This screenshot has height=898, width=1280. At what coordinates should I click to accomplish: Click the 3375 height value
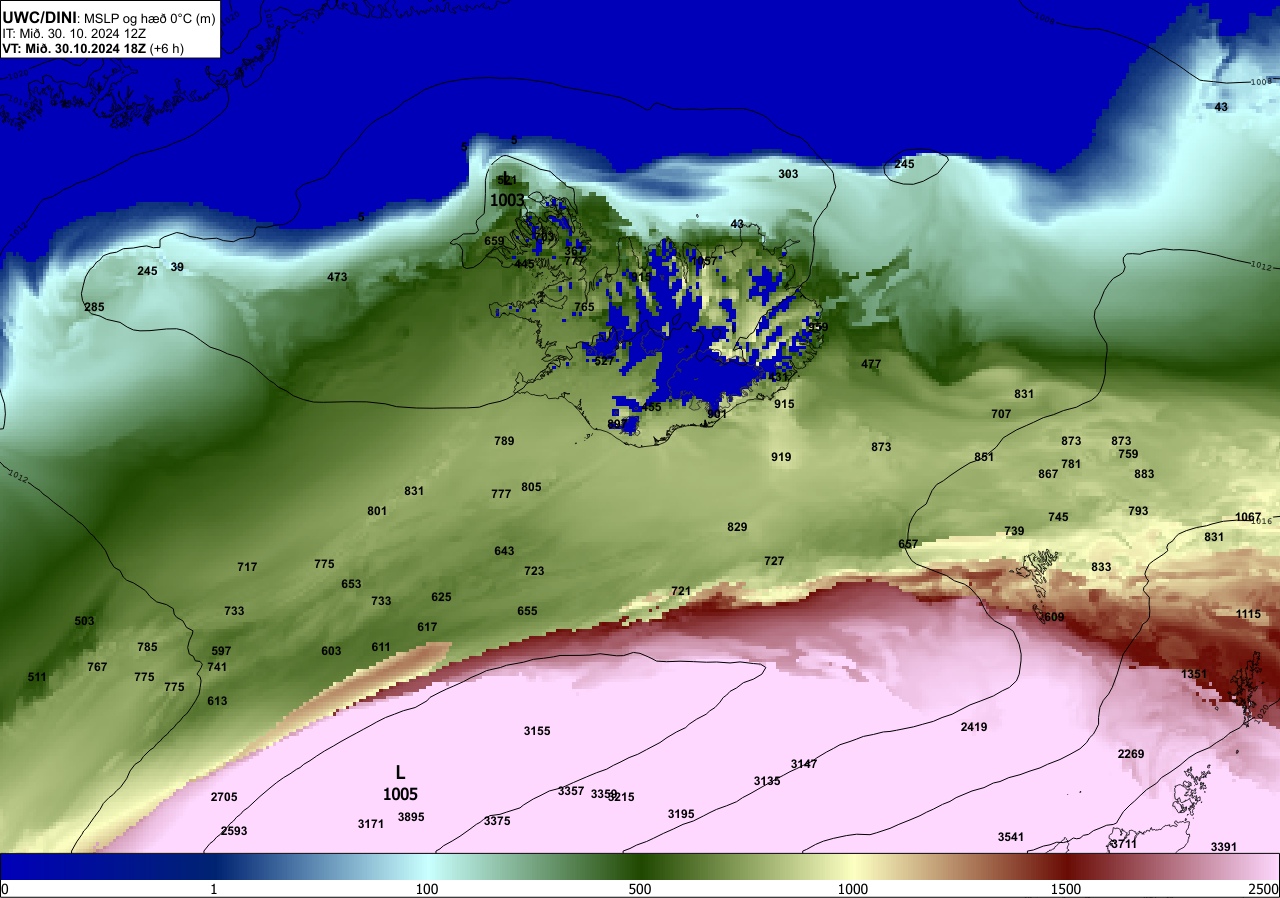[x=497, y=821]
